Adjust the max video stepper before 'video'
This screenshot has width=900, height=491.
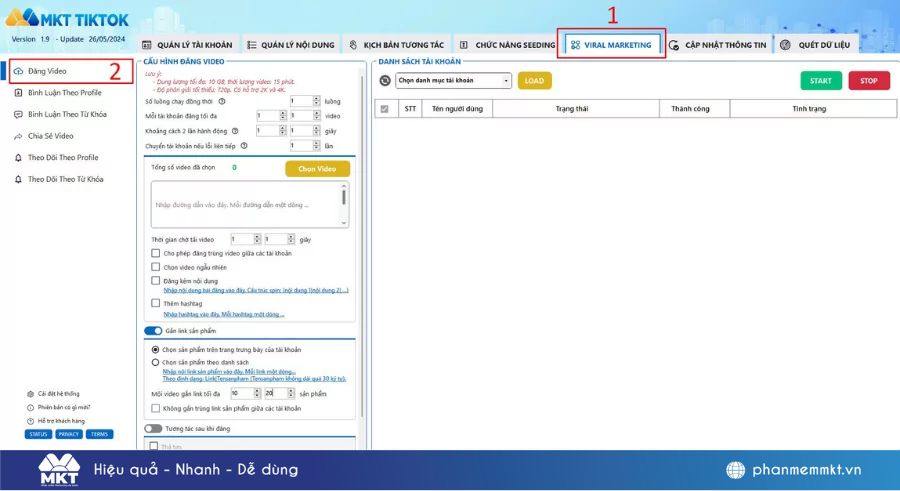click(316, 116)
